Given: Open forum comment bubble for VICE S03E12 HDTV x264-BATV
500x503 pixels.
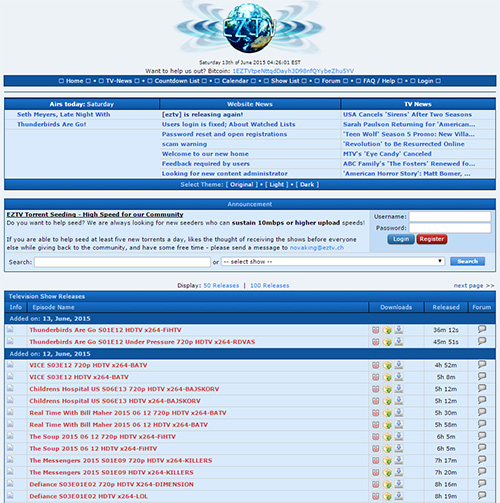Looking at the screenshot, I should click(x=482, y=376).
